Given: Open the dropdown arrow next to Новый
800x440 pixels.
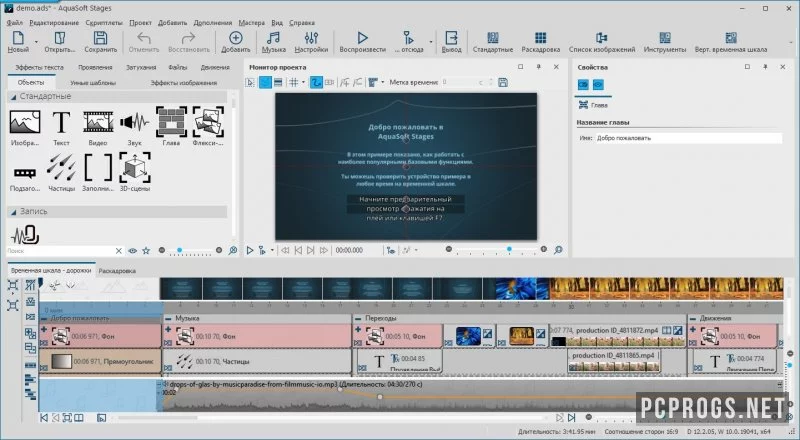Looking at the screenshot, I should coord(36,42).
